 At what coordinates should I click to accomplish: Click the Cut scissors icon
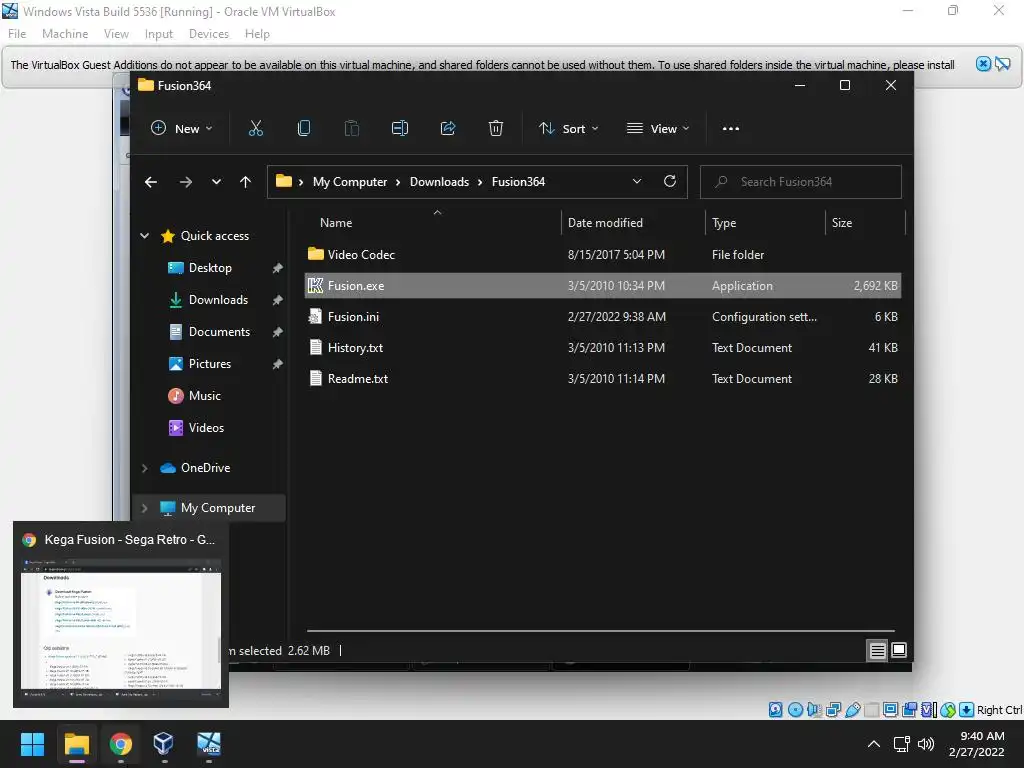click(x=255, y=129)
